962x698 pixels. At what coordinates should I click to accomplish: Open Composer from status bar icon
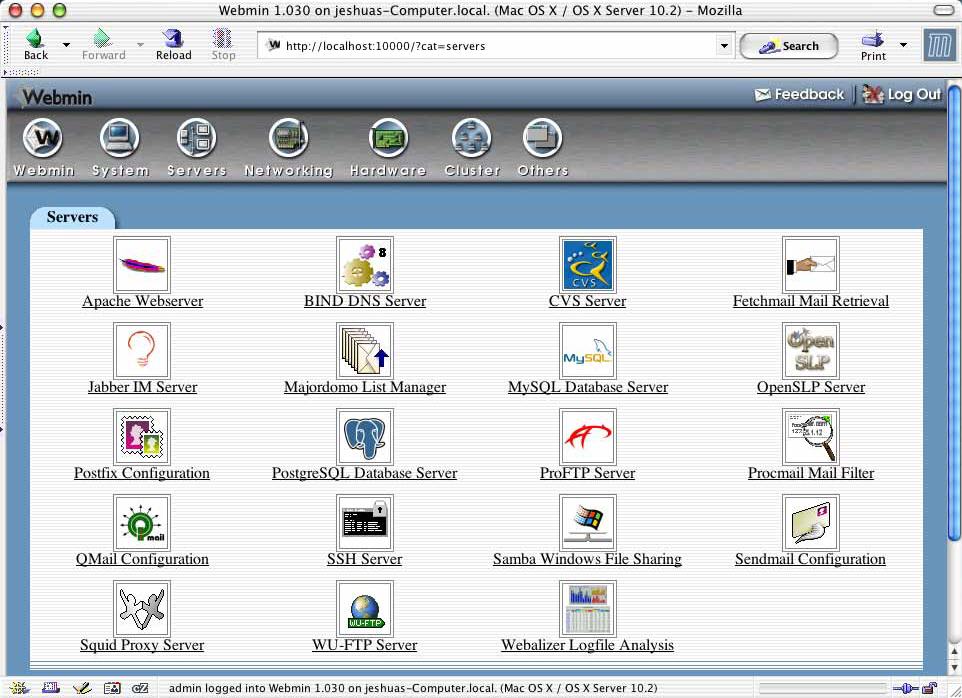point(82,688)
